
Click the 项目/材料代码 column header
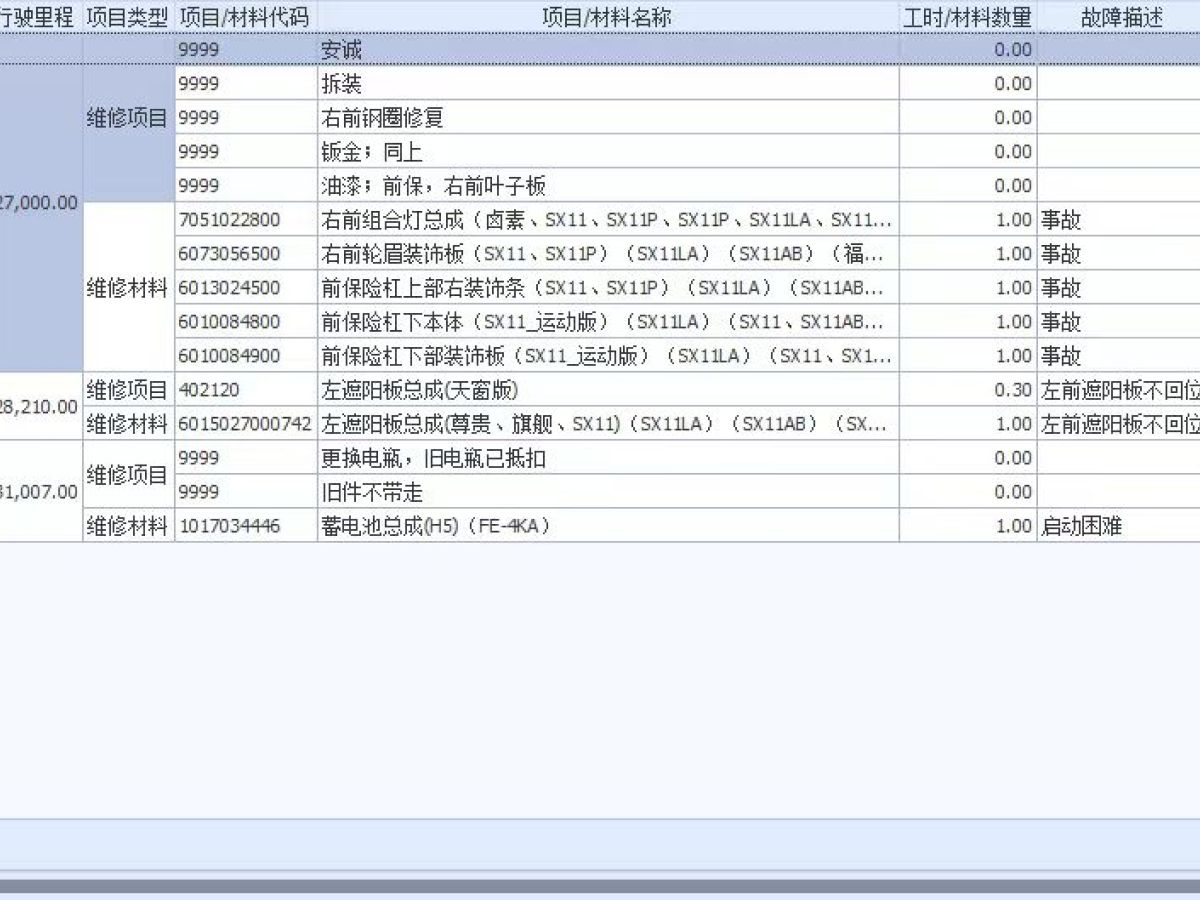246,17
